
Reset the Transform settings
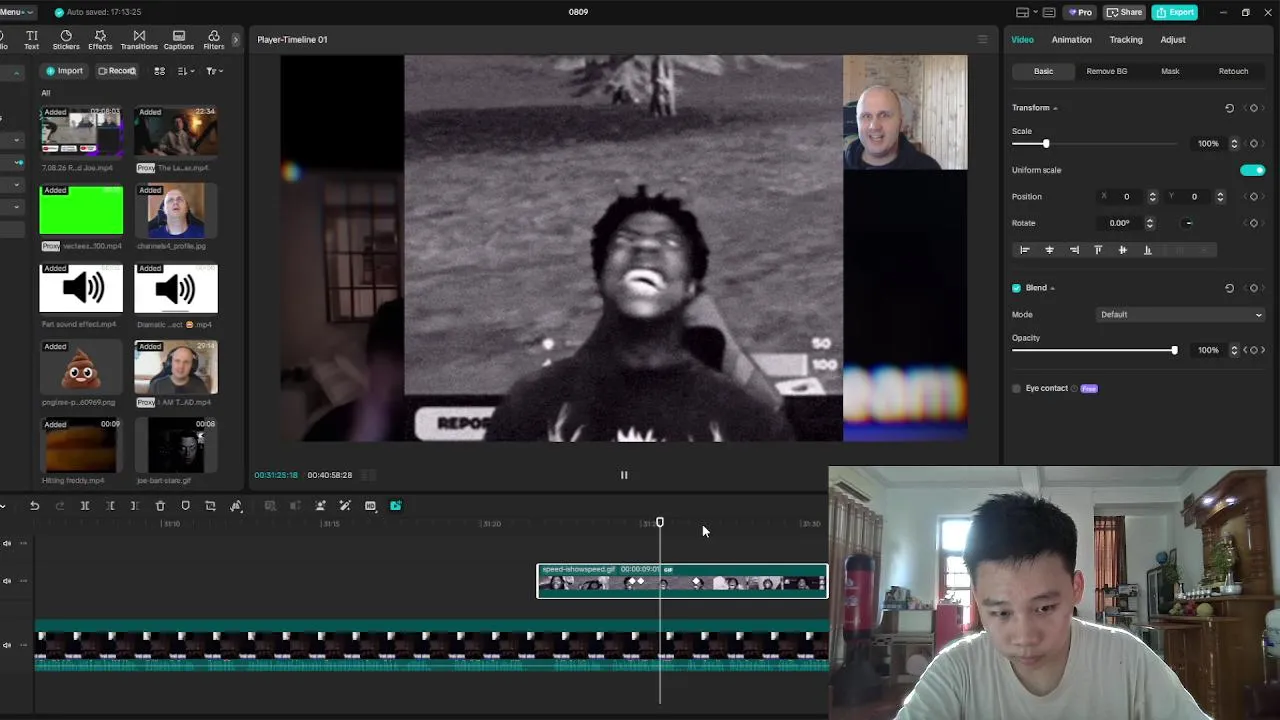tap(1229, 108)
